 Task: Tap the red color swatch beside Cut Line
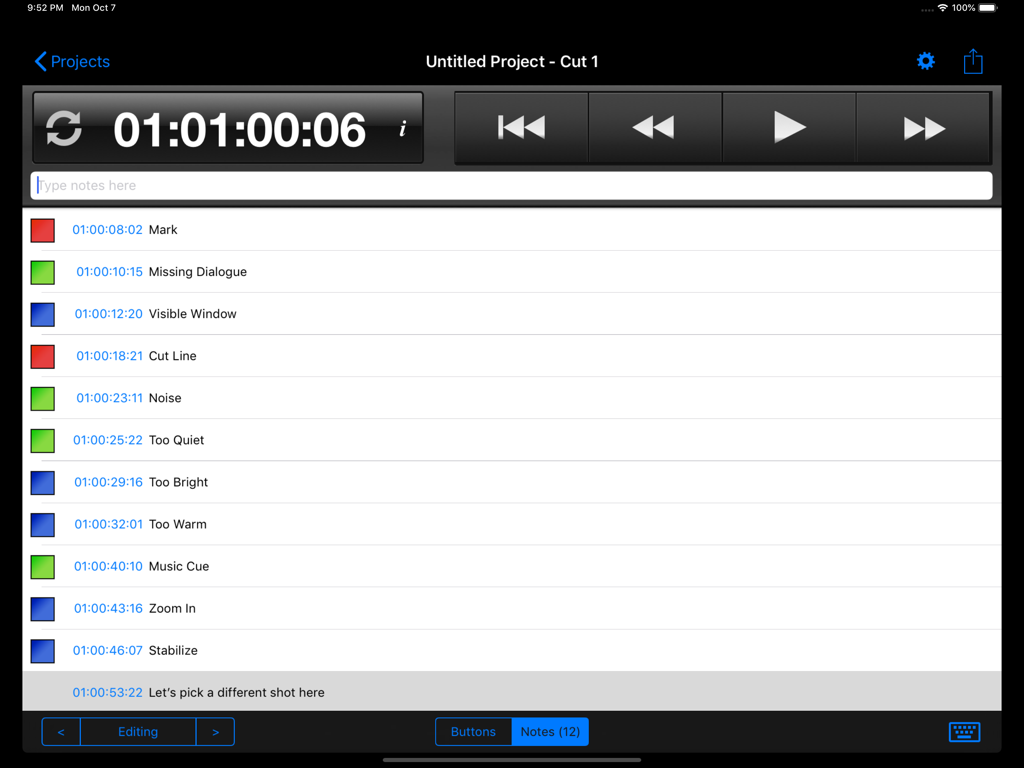tap(42, 356)
